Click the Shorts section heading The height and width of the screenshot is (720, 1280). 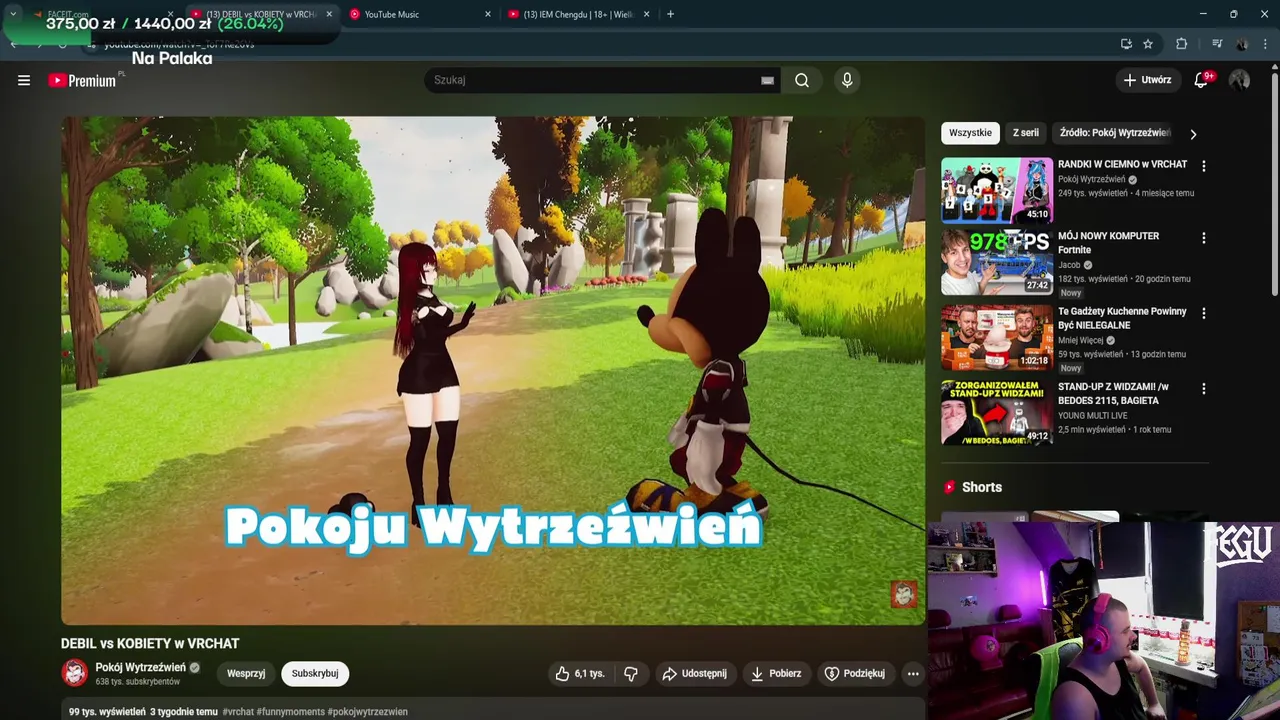click(x=981, y=487)
